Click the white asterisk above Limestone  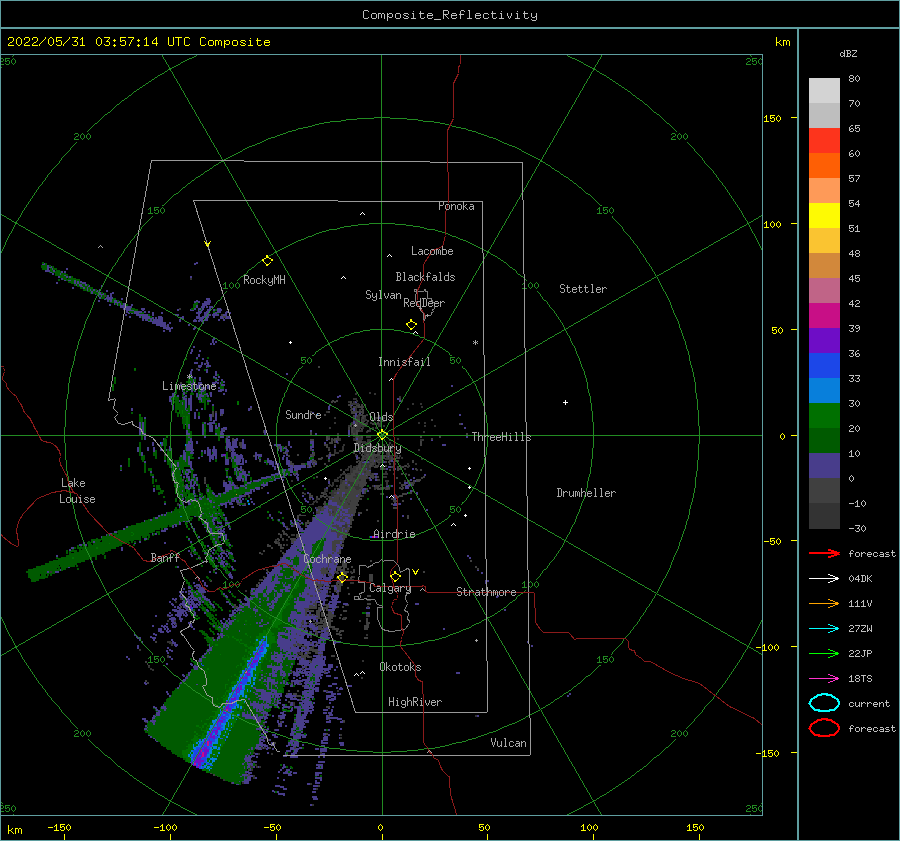point(189,377)
